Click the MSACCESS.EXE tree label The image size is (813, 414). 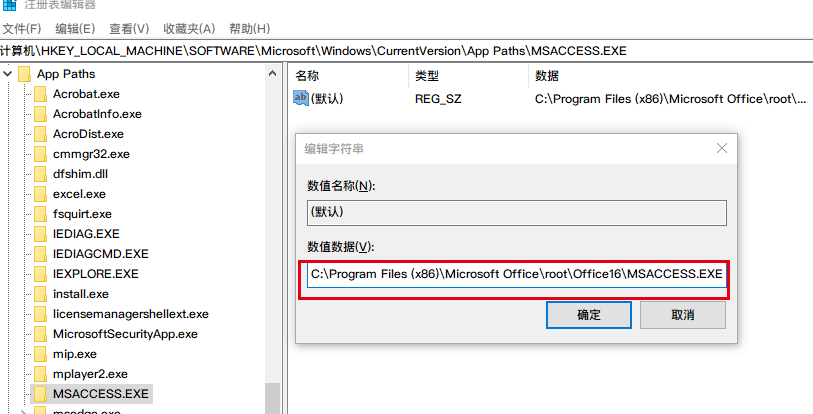(101, 394)
